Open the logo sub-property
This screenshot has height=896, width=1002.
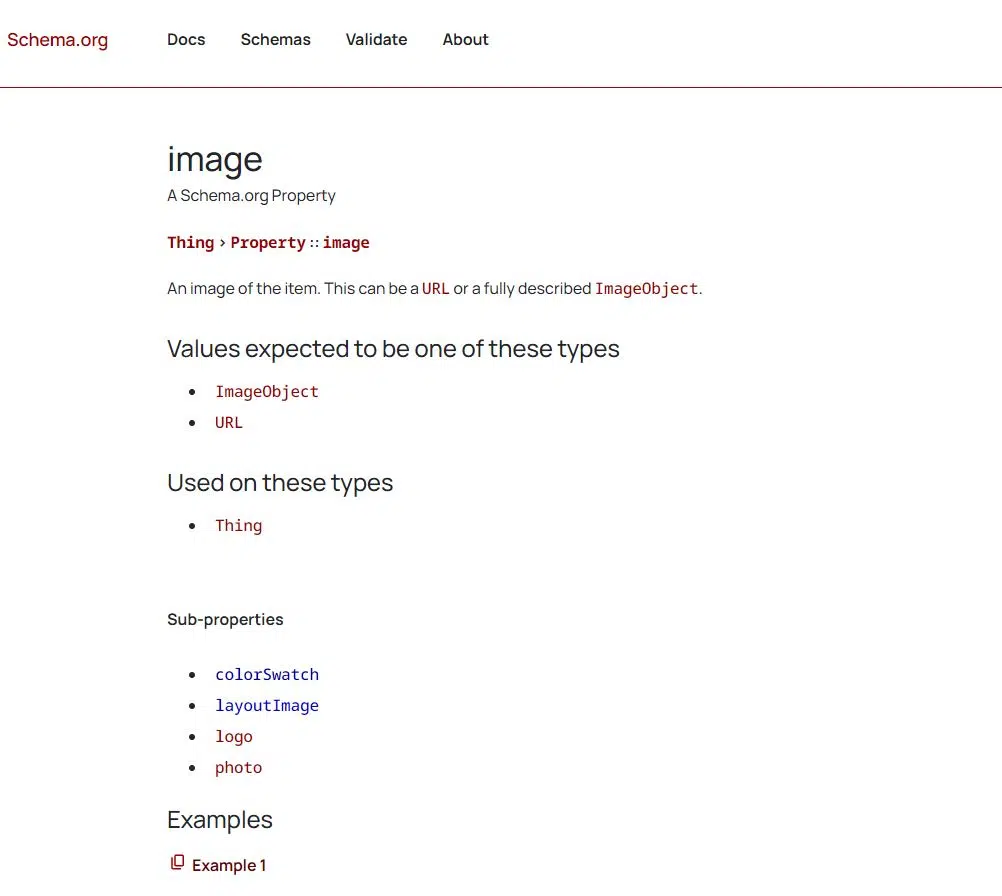tap(233, 737)
